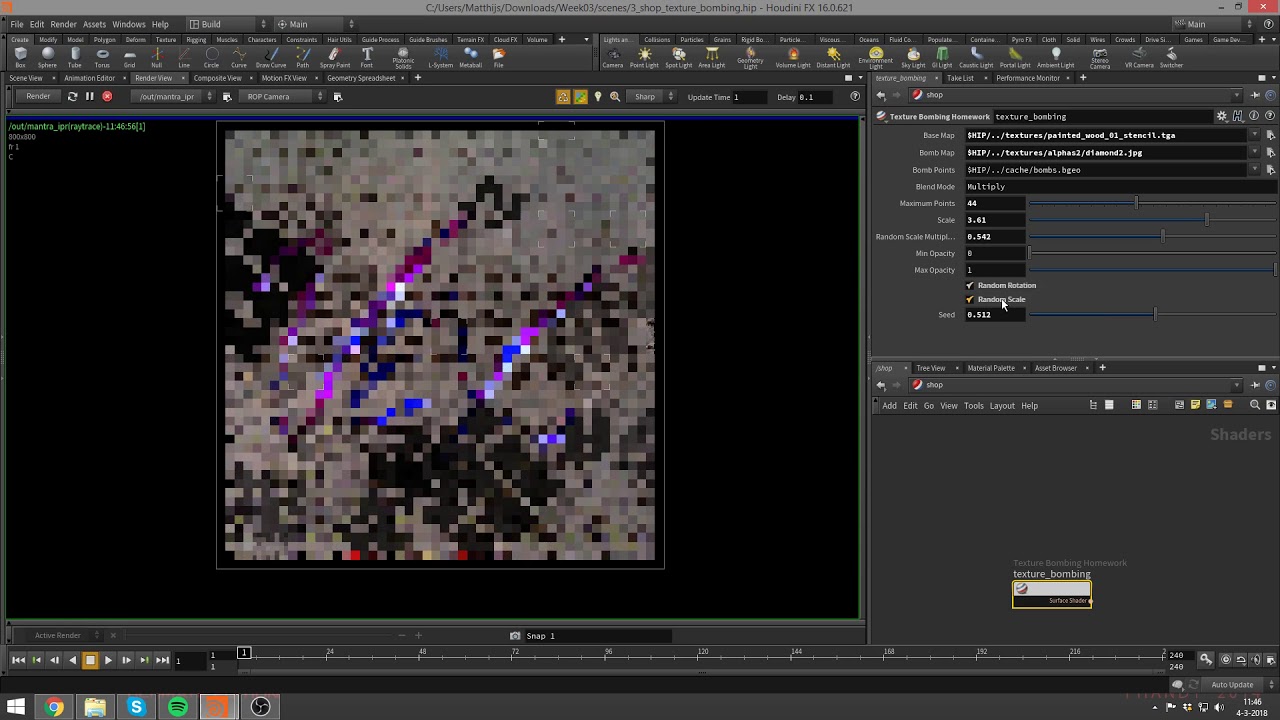This screenshot has width=1280, height=720.
Task: Expand the shop path dropdown in network pane
Action: pyautogui.click(x=1237, y=385)
